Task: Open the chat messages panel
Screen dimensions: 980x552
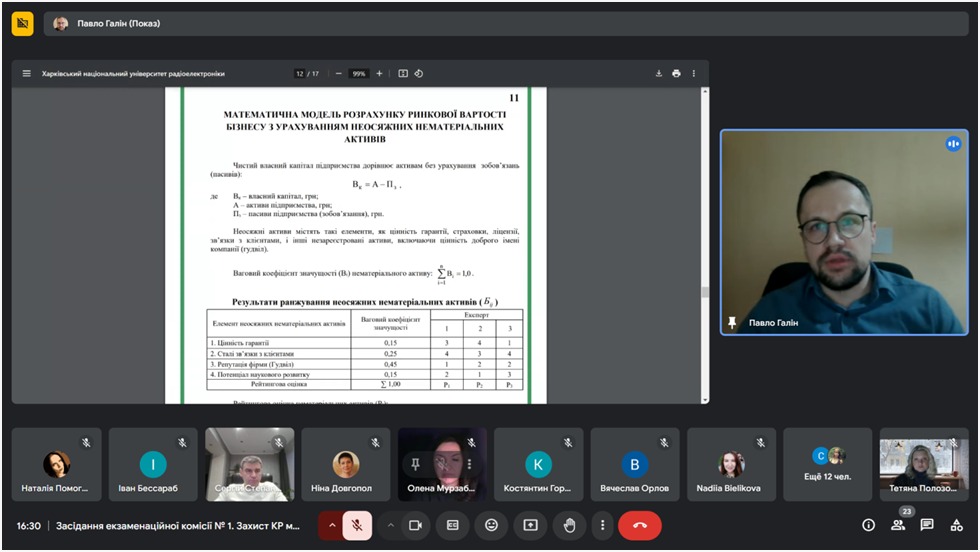Action: point(927,525)
